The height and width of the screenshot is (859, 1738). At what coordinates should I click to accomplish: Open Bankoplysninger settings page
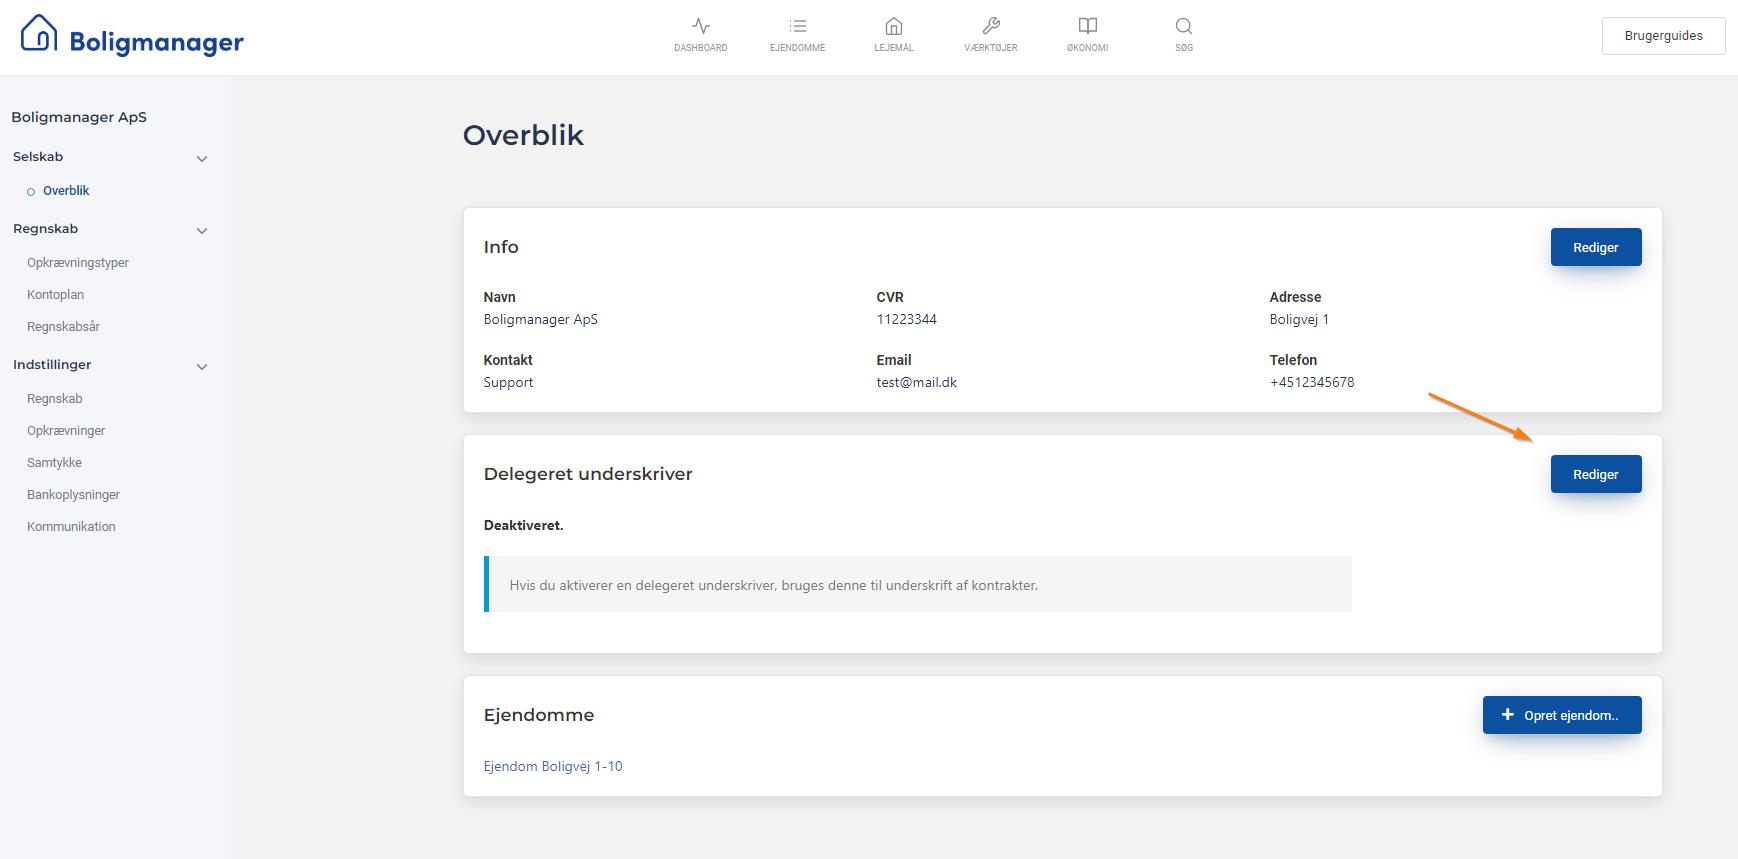(x=73, y=495)
